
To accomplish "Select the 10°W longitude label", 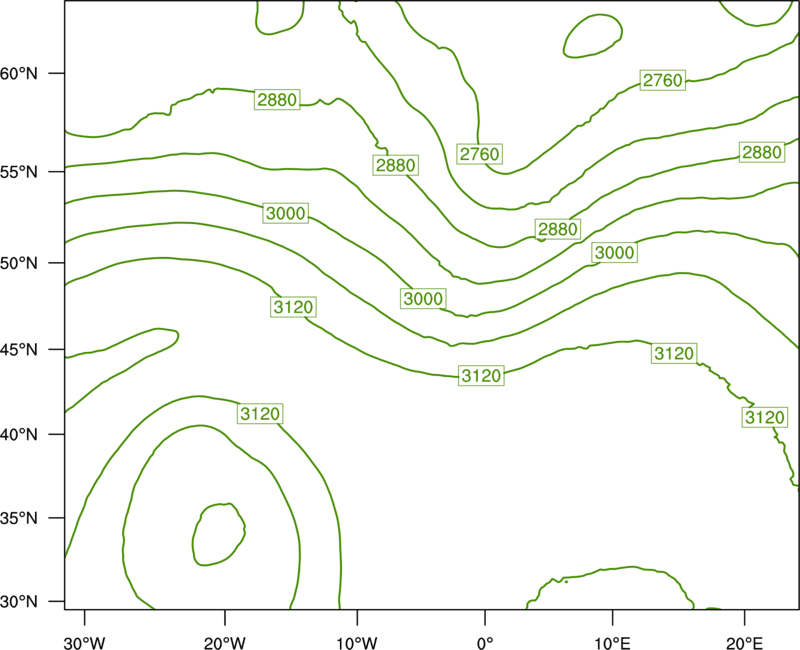I will click(x=357, y=643).
